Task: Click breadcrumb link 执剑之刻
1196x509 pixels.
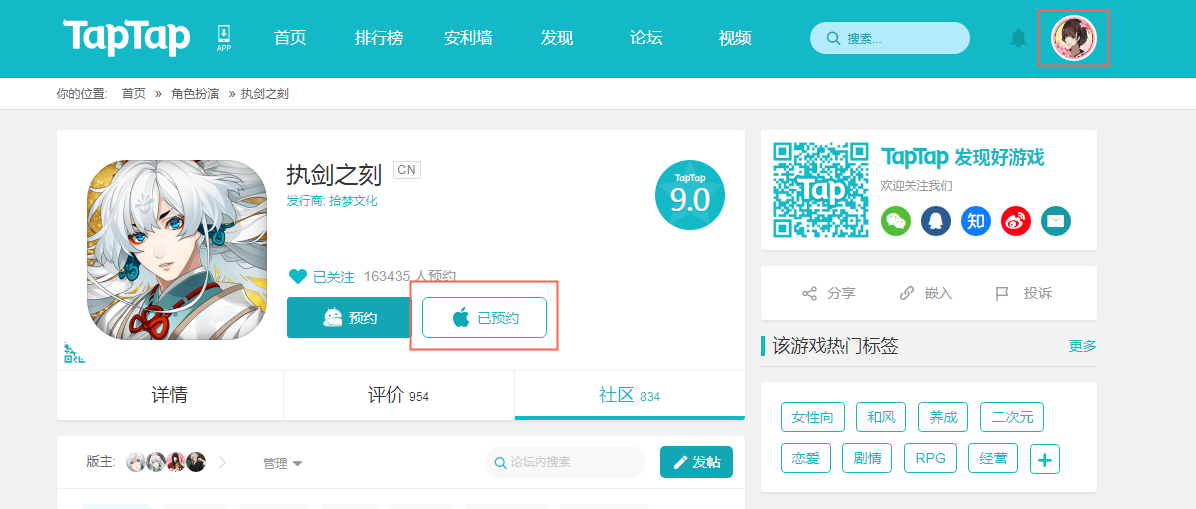Action: (x=265, y=94)
